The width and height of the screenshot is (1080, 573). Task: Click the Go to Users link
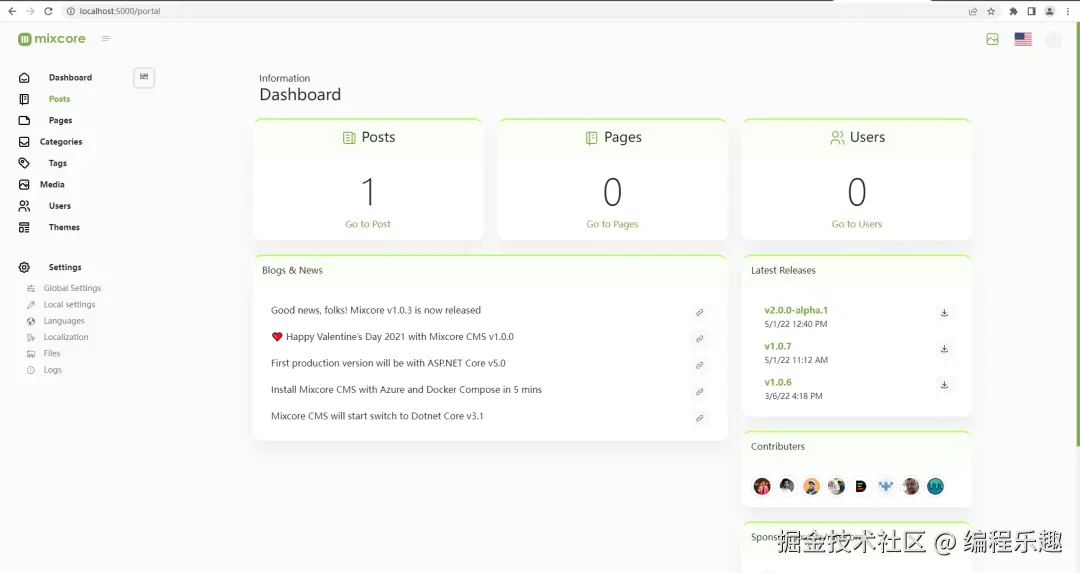857,224
